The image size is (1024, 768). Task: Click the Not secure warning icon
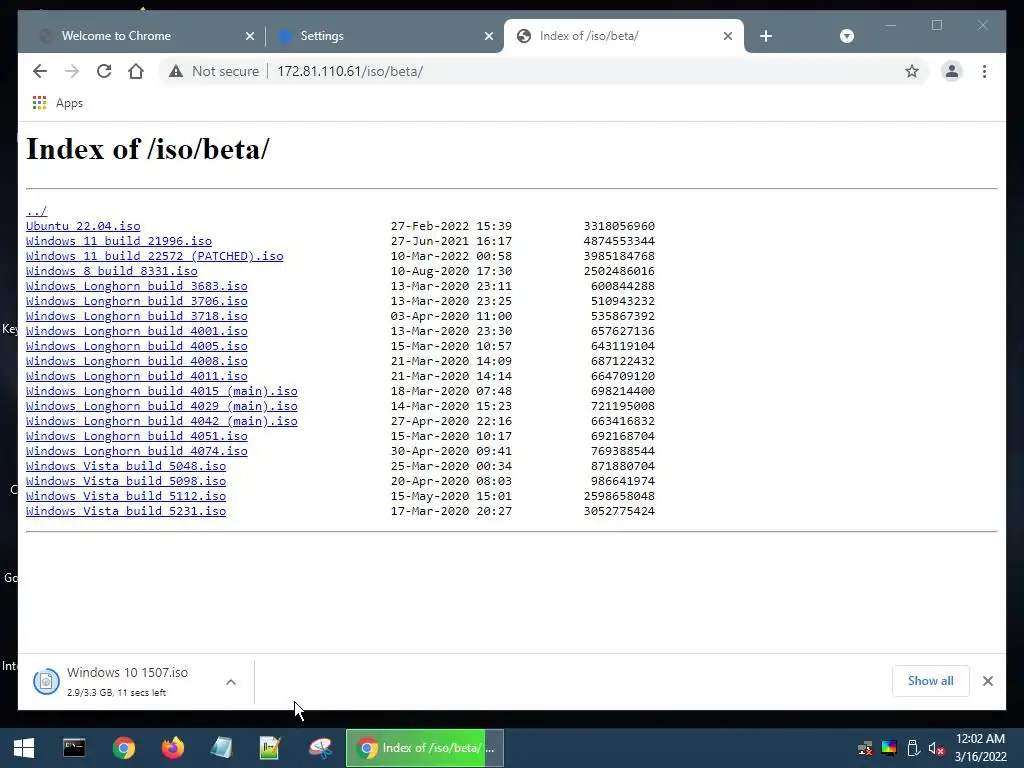176,71
